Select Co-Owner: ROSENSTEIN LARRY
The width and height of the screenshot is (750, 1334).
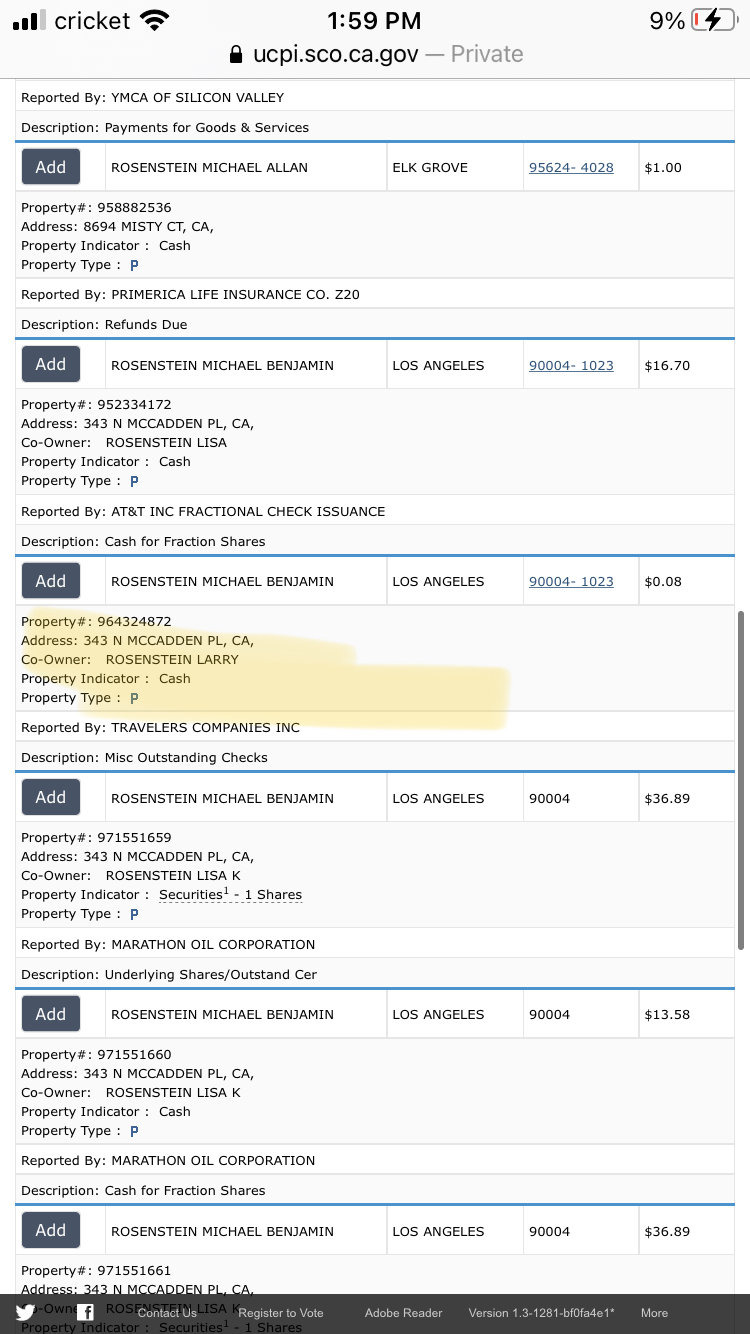coord(130,659)
